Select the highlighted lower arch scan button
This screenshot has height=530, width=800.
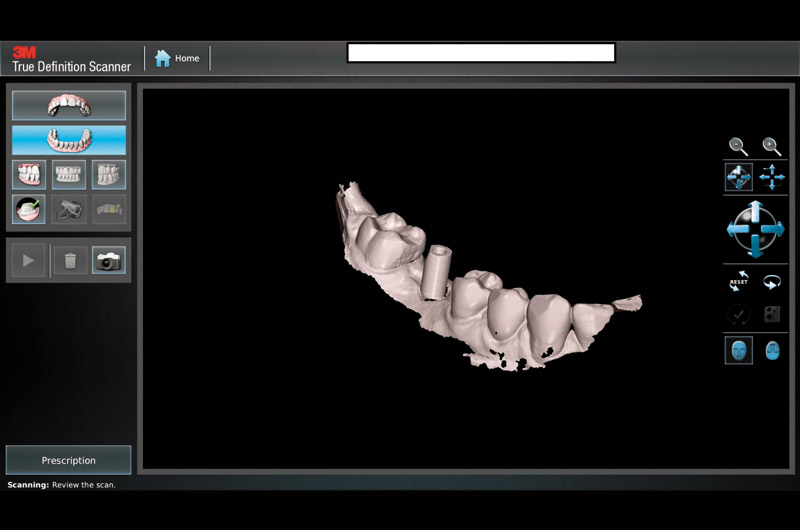click(x=69, y=140)
